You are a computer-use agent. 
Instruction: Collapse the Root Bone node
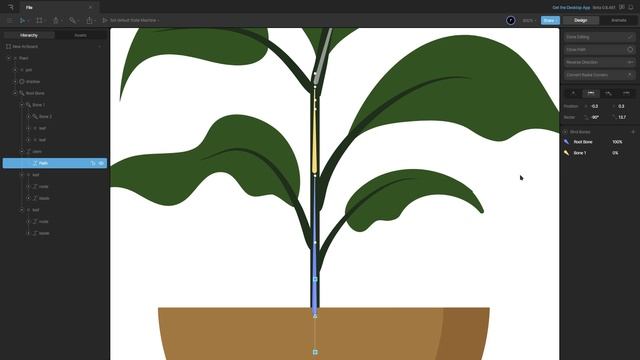tap(15, 93)
